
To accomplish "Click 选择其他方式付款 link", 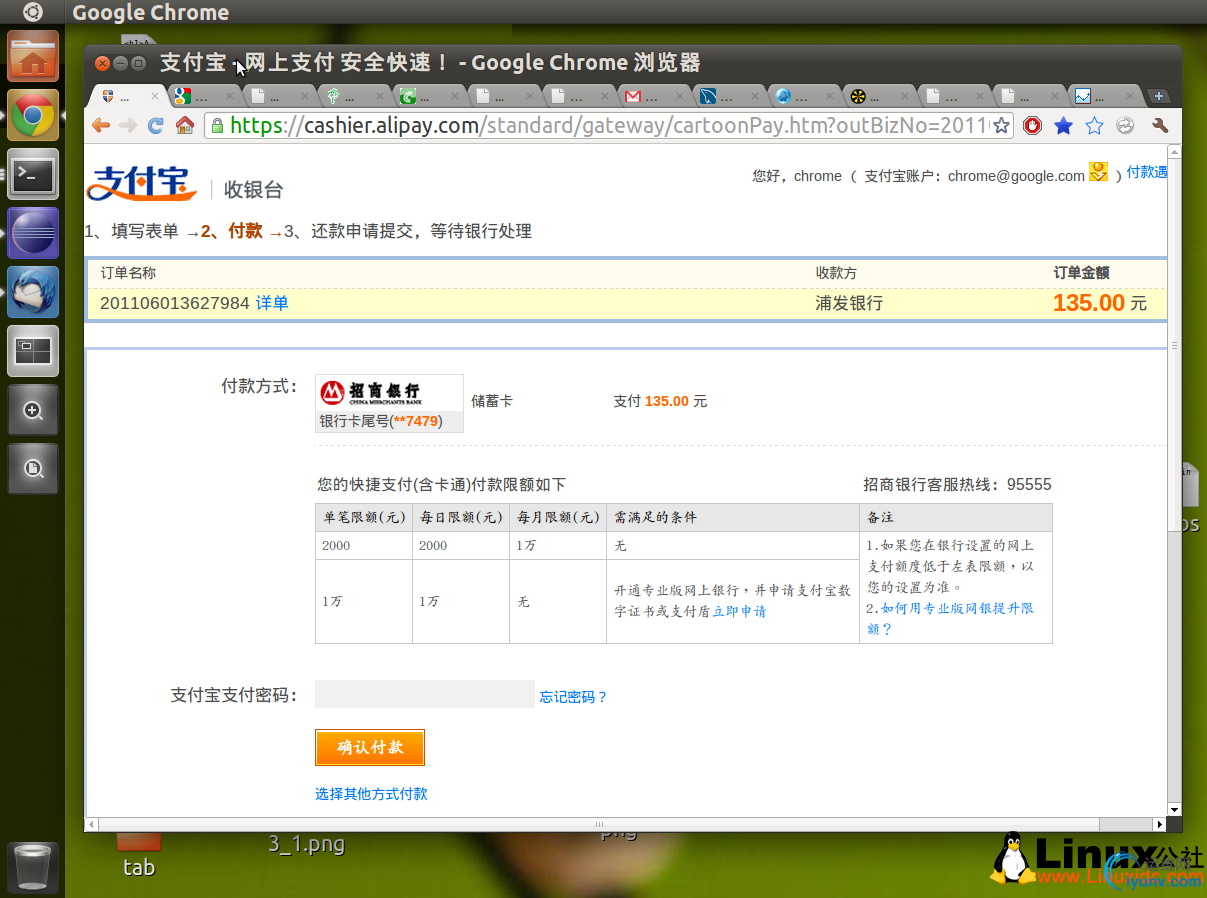I will (x=371, y=793).
